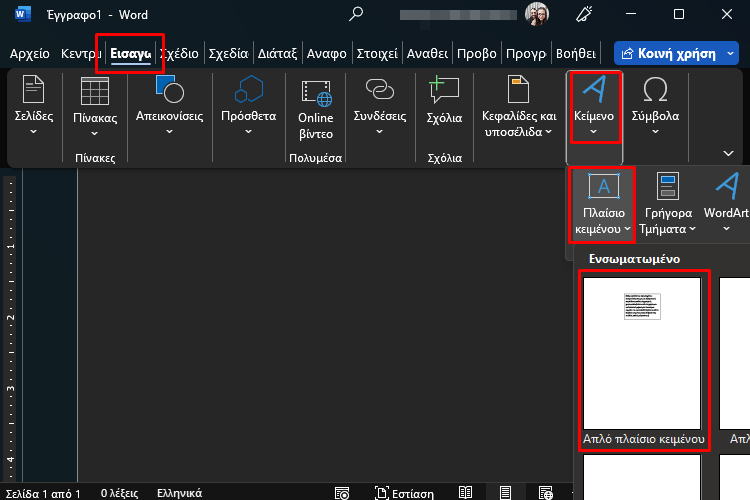Image resolution: width=750 pixels, height=500 pixels.
Task: Insert a table with Πίνακας button
Action: [95, 105]
